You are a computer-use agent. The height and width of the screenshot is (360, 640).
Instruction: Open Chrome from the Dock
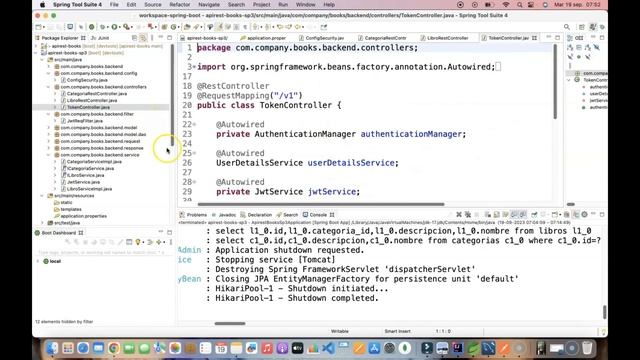tap(114, 348)
